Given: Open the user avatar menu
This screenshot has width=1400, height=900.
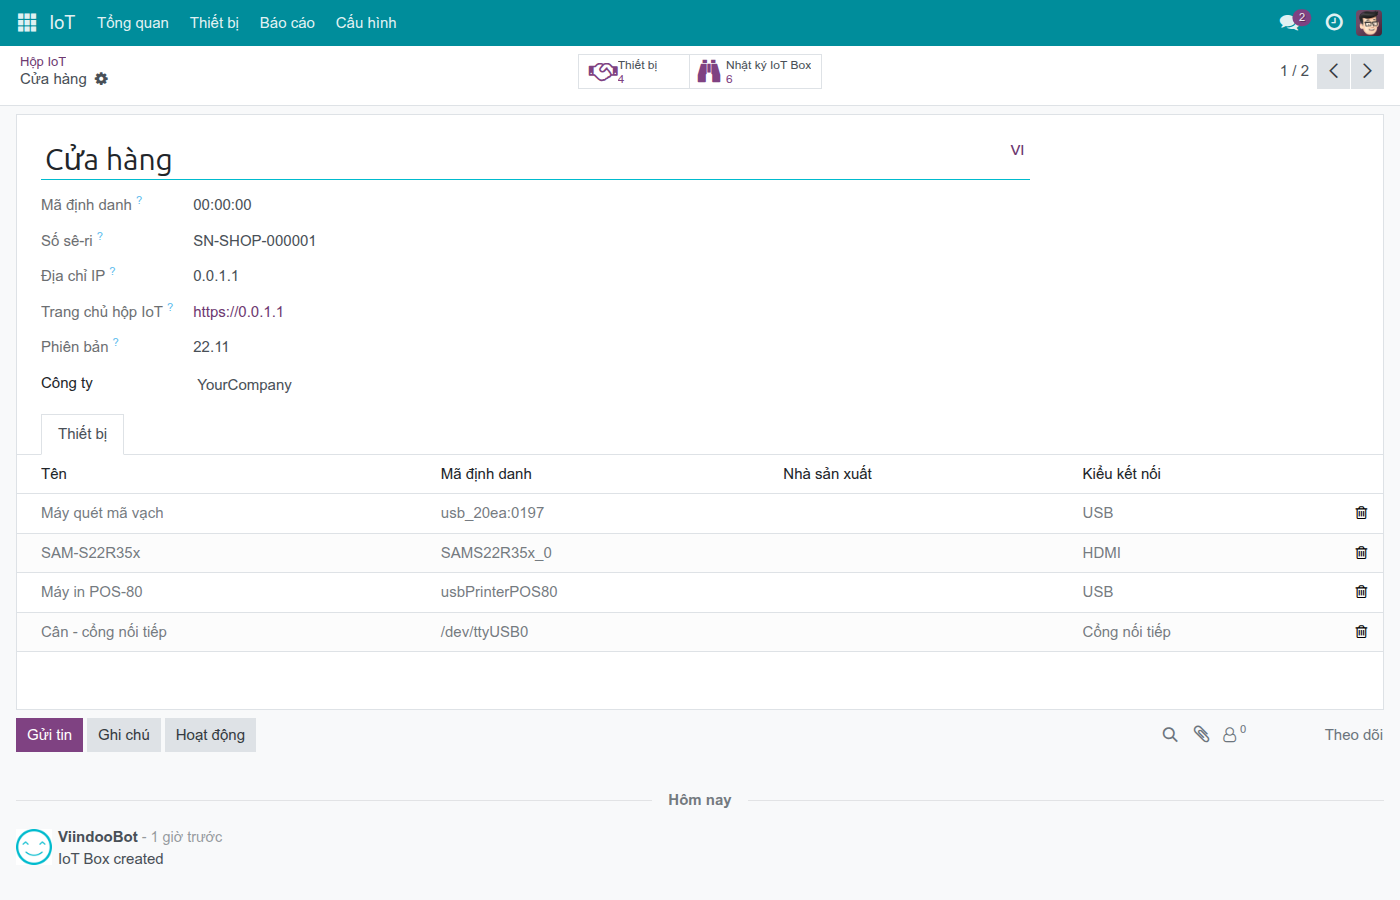Looking at the screenshot, I should pos(1369,22).
